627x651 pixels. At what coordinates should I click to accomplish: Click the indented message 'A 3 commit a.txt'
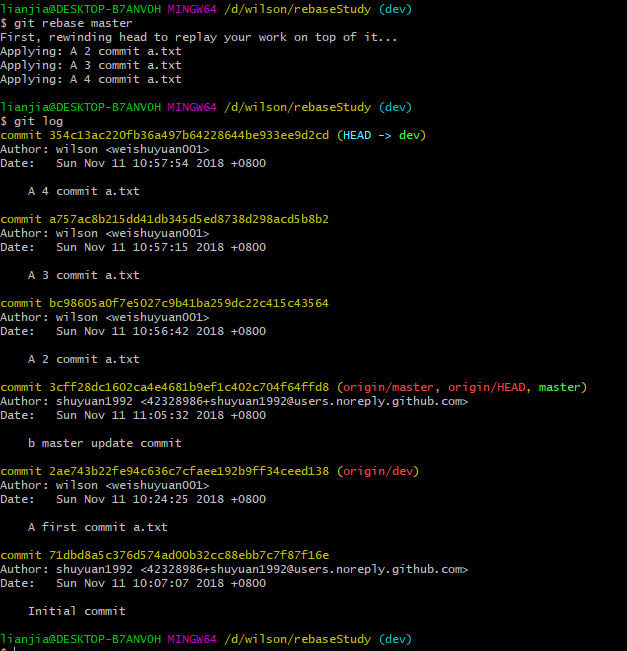coord(84,275)
